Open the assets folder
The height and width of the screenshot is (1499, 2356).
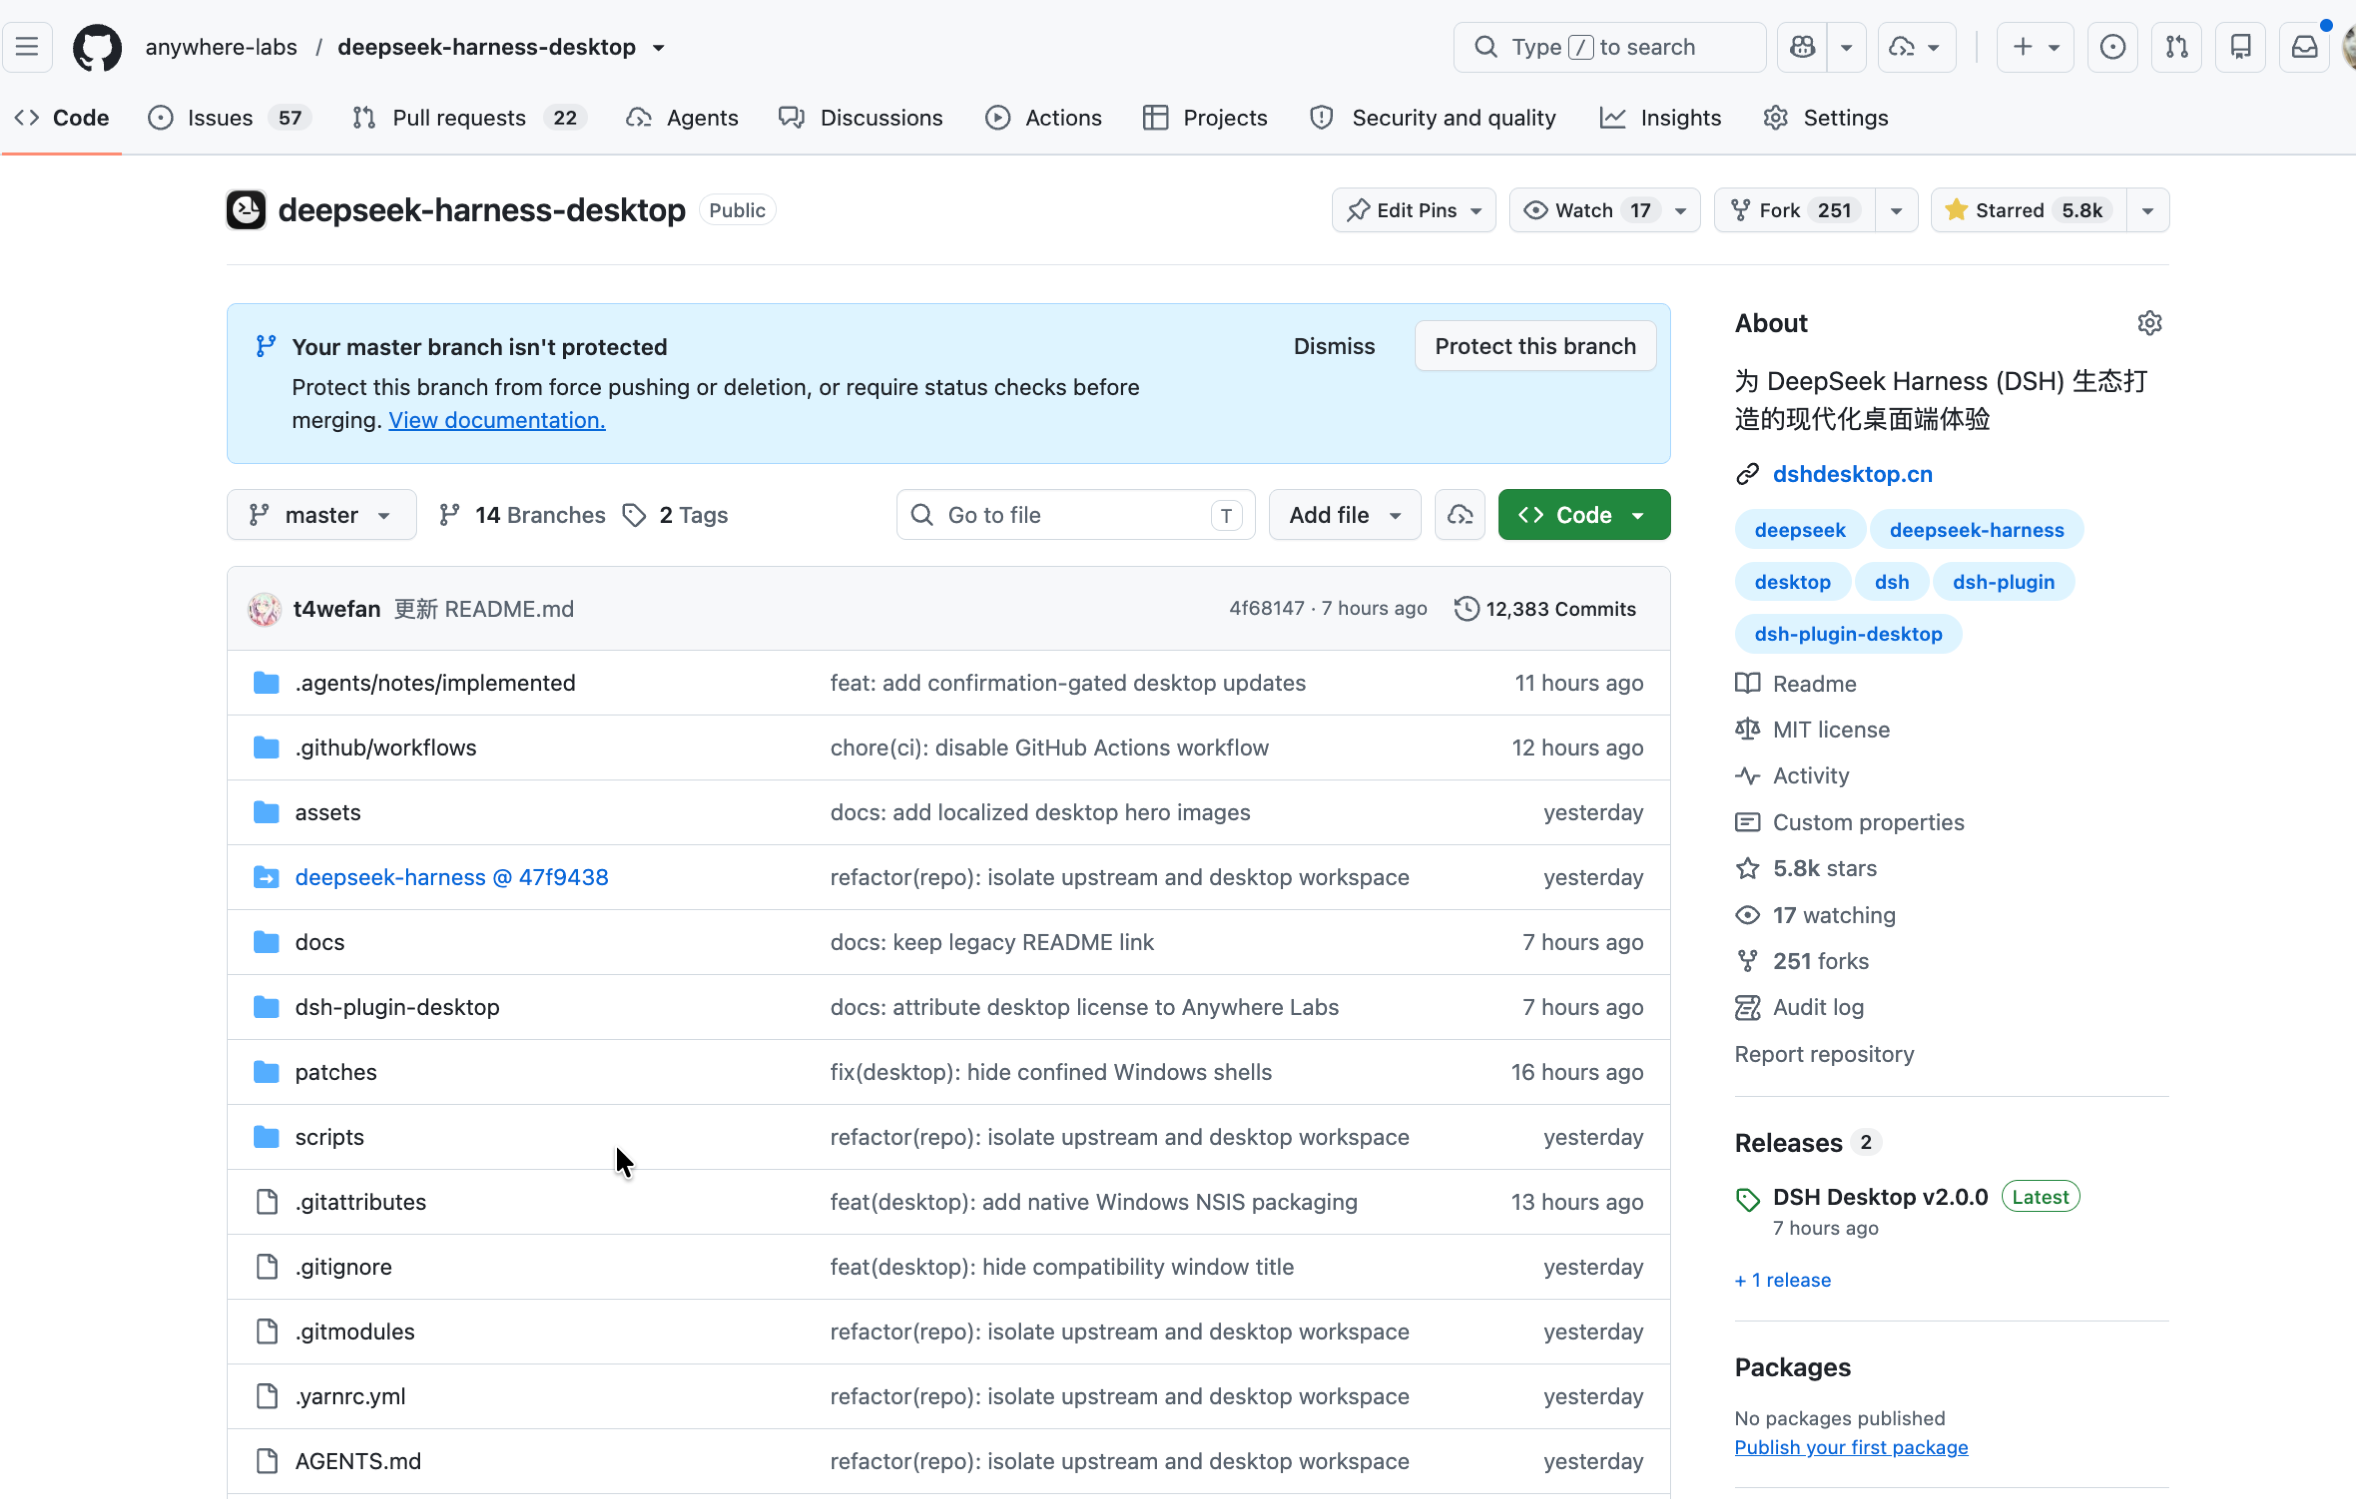pyautogui.click(x=328, y=813)
